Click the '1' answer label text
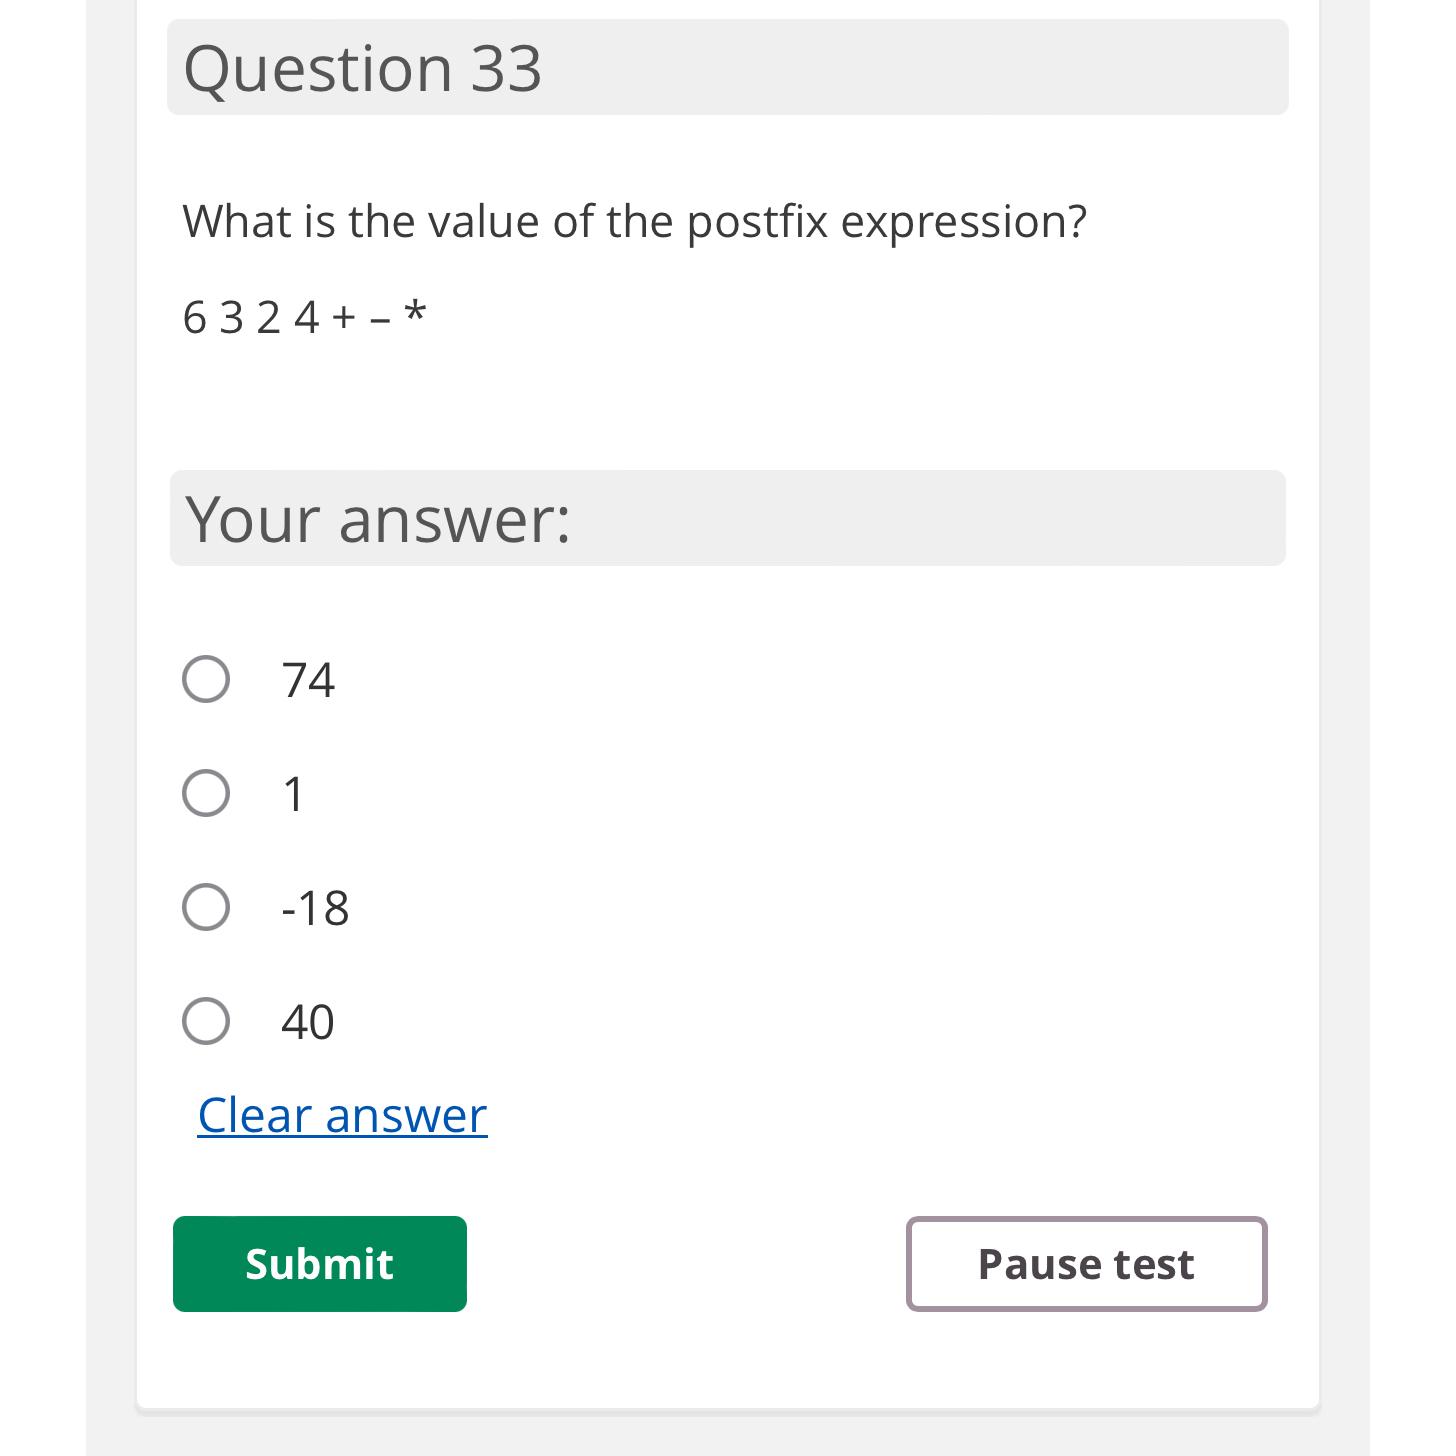This screenshot has height=1456, width=1456. click(x=293, y=794)
